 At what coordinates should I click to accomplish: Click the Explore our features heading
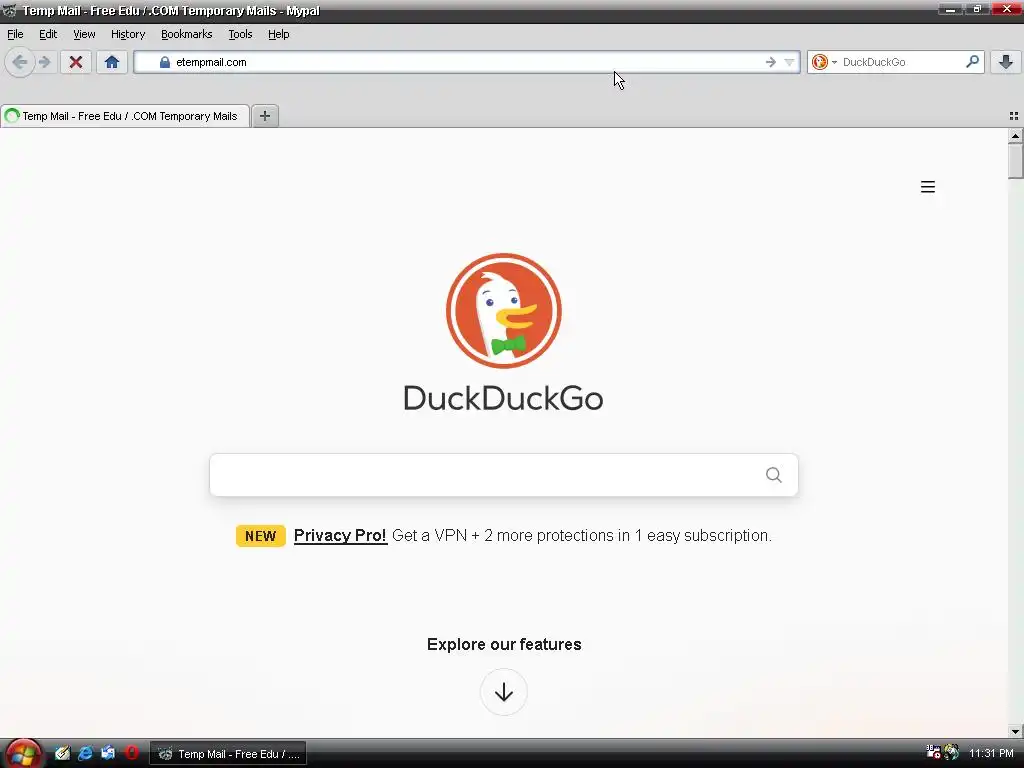point(504,644)
